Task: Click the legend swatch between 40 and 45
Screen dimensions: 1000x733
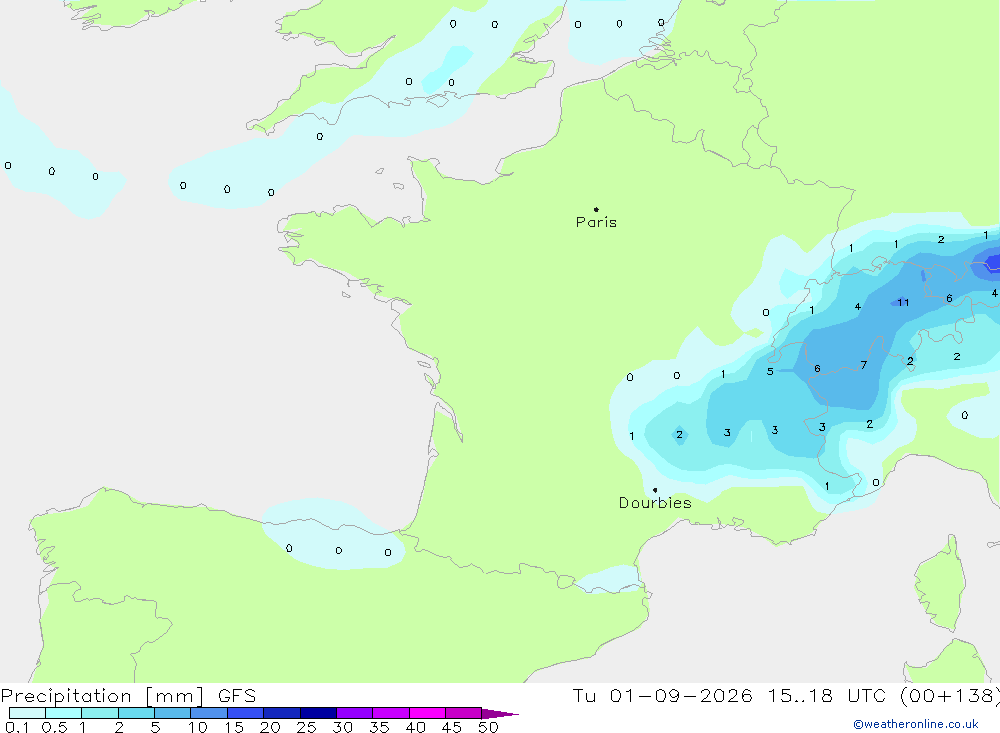Action: tap(427, 713)
